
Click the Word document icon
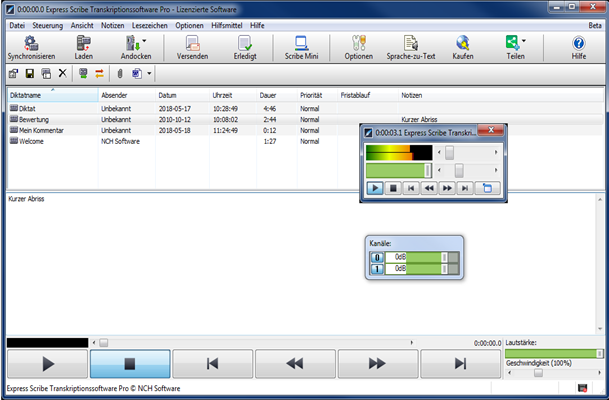pos(137,73)
